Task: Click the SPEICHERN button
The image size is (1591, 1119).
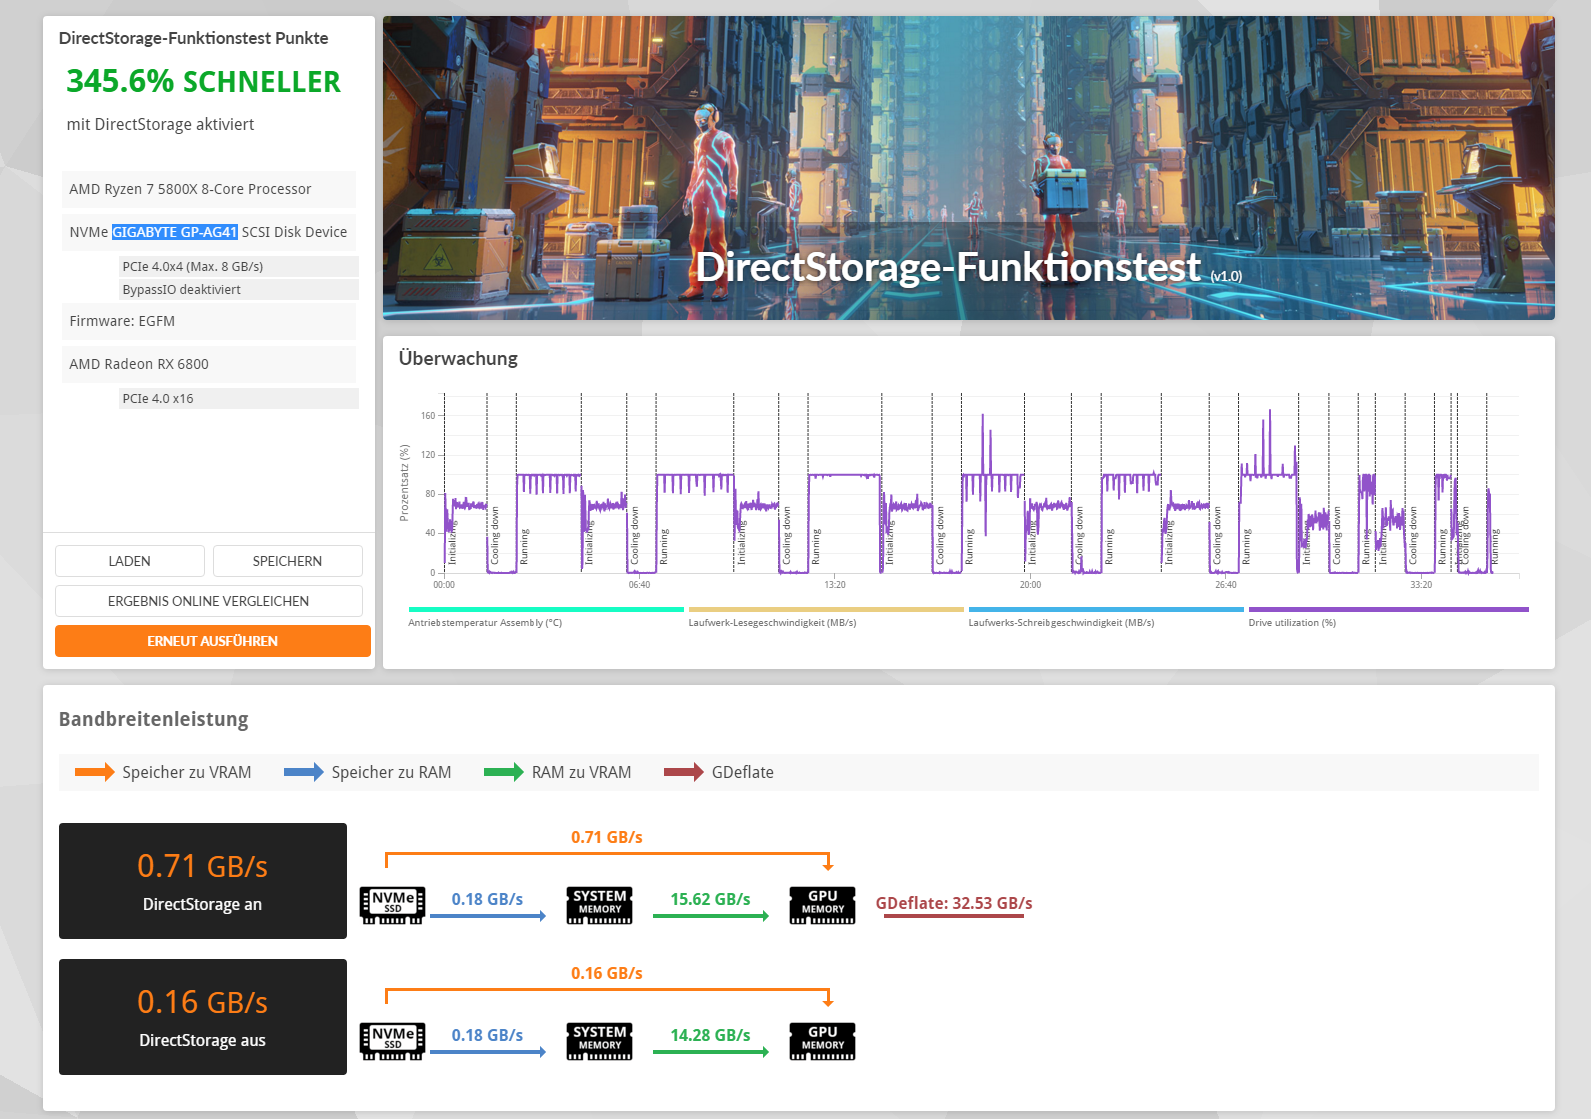Action: click(287, 561)
